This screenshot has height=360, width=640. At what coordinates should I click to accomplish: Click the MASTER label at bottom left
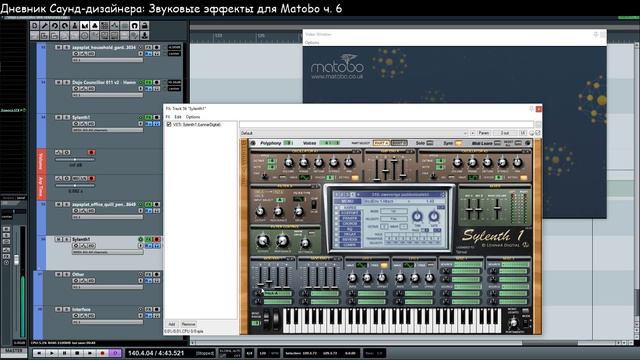pyautogui.click(x=13, y=351)
